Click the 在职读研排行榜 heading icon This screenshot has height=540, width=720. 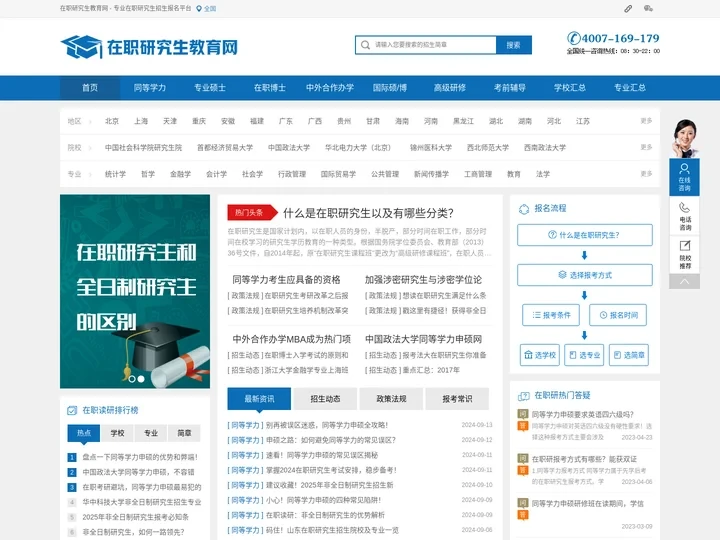click(72, 411)
